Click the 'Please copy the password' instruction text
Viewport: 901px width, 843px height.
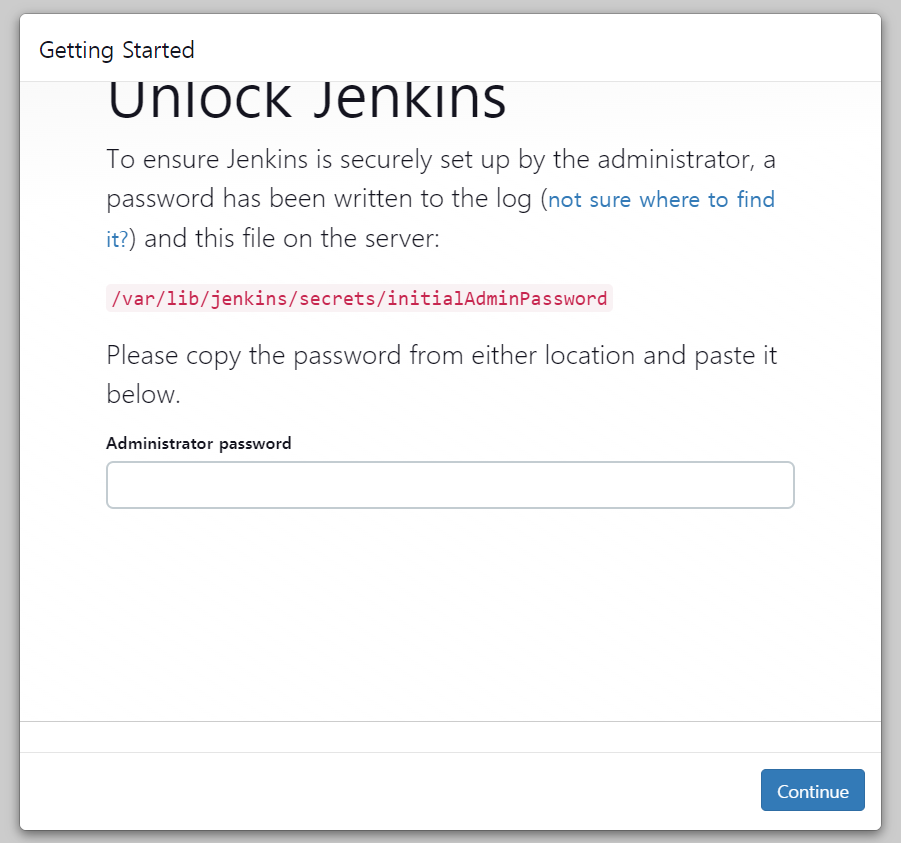pos(441,375)
